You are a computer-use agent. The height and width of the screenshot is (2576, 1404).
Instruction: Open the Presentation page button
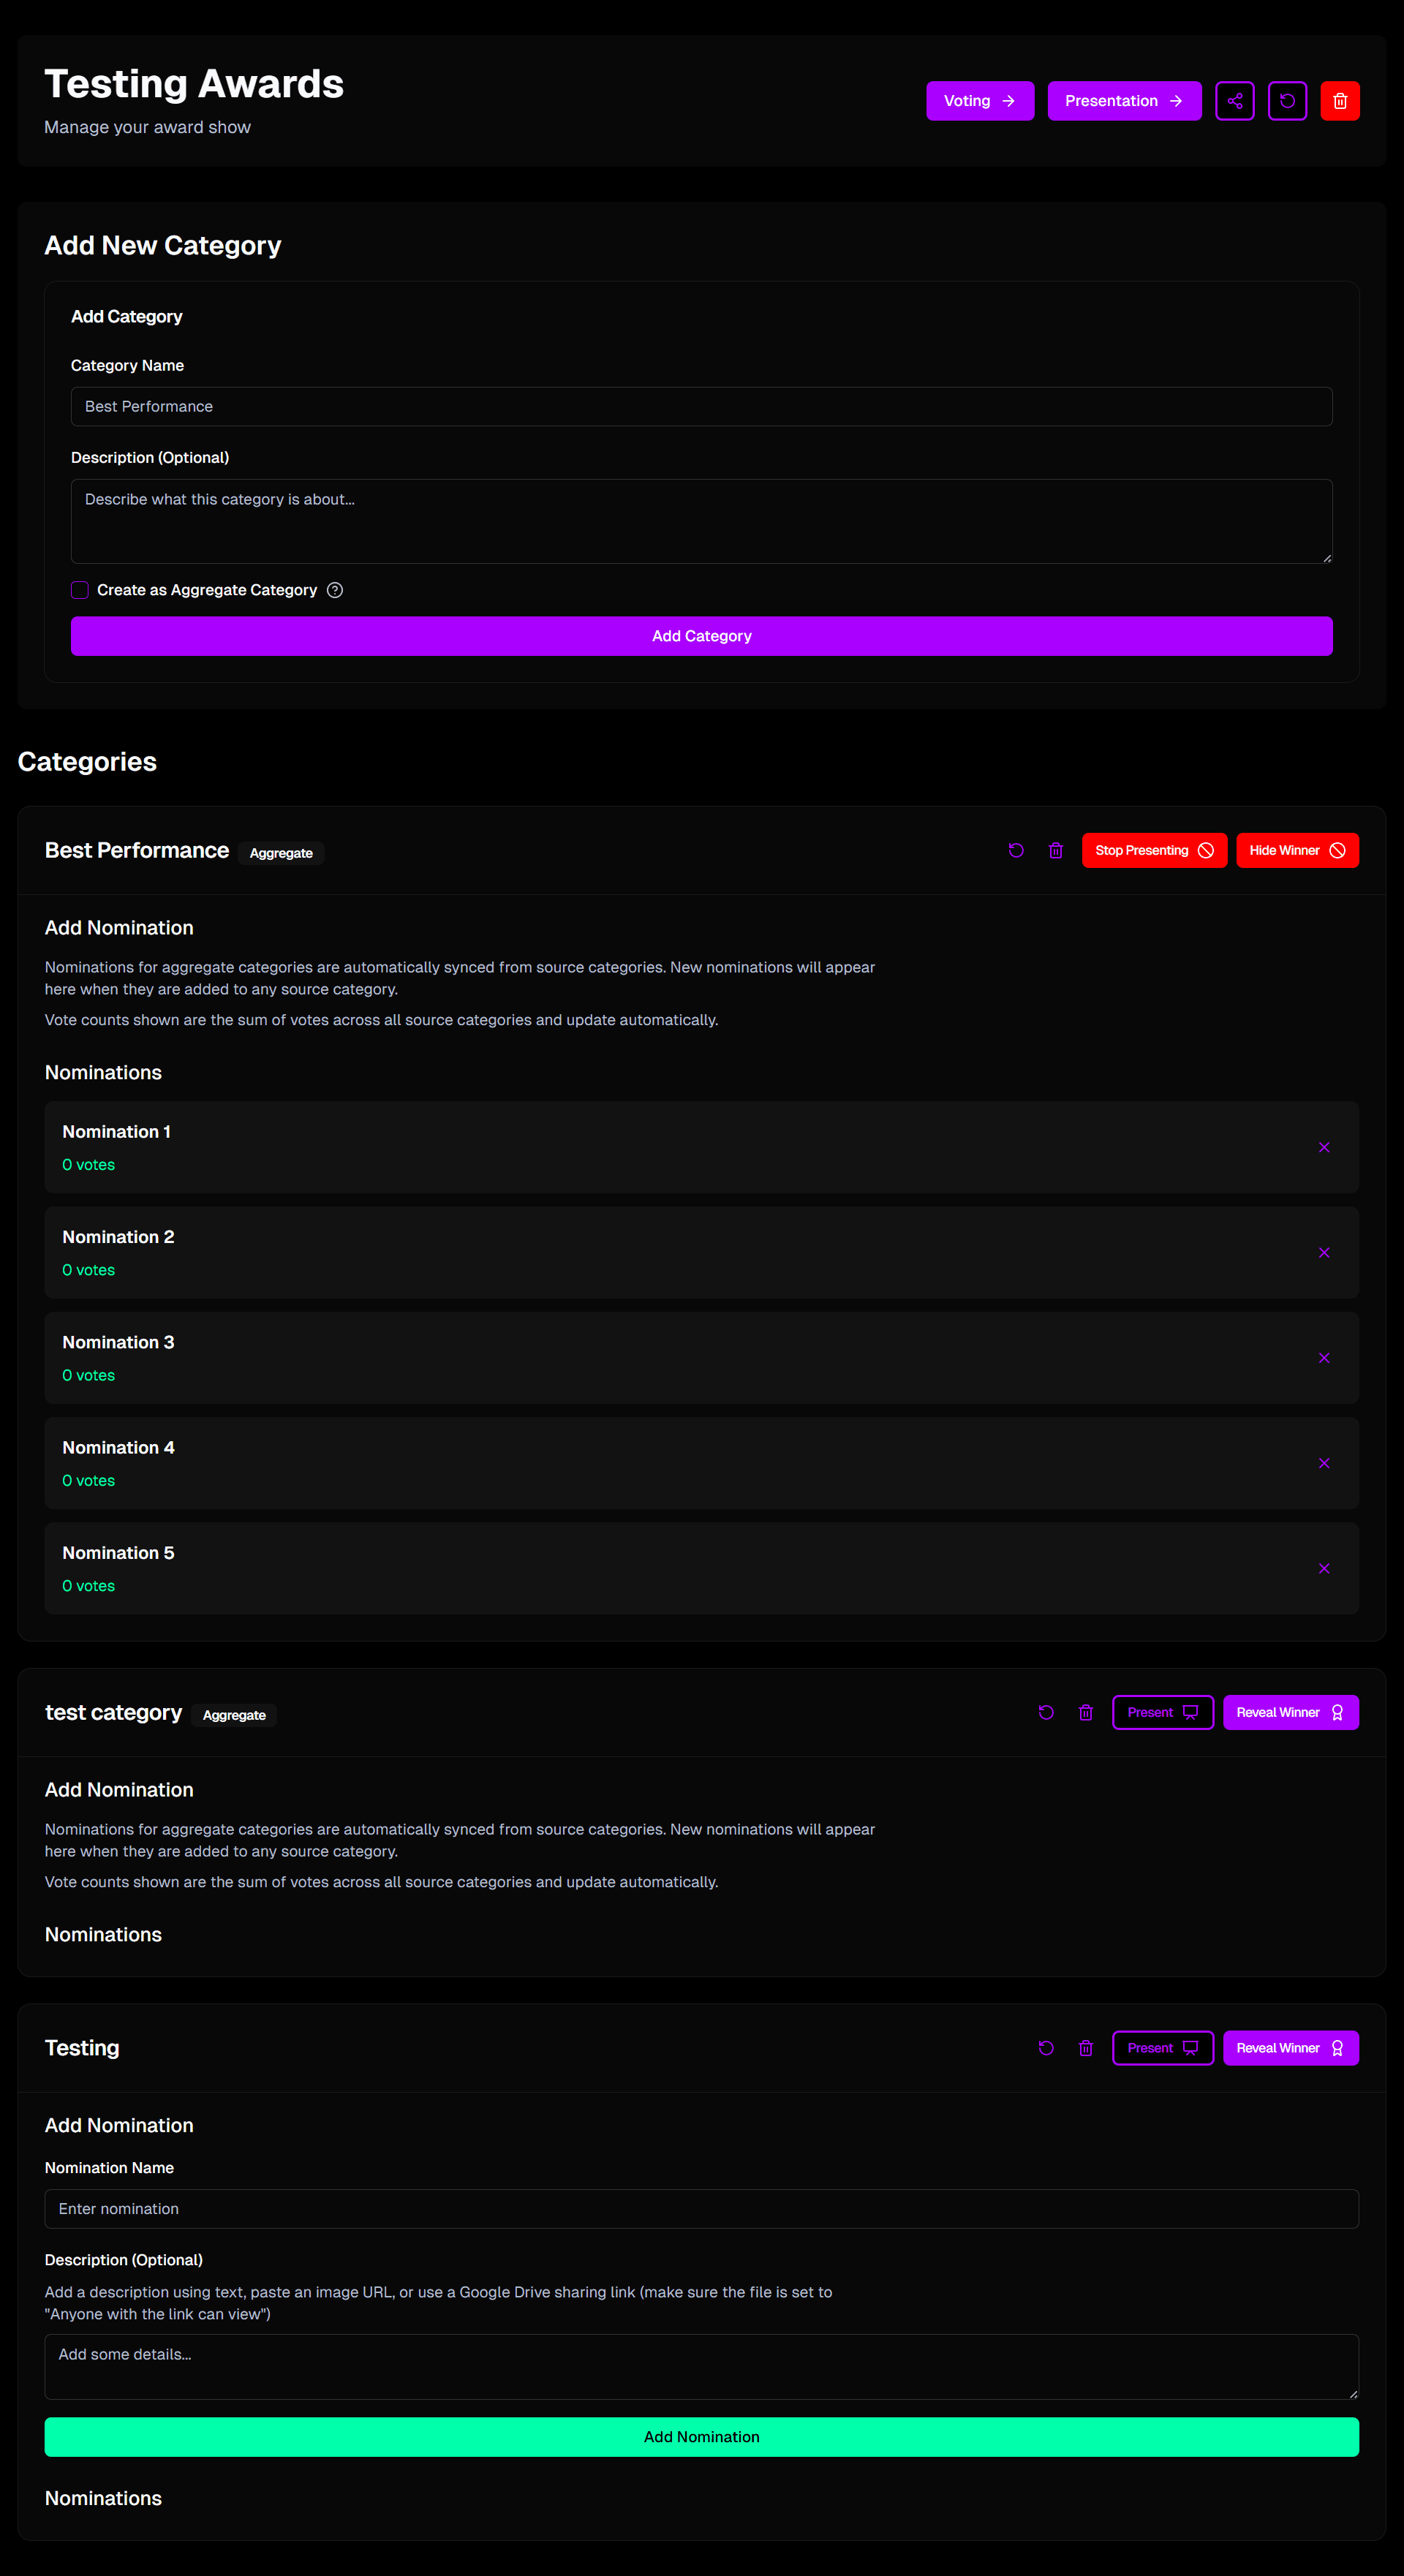pyautogui.click(x=1124, y=101)
